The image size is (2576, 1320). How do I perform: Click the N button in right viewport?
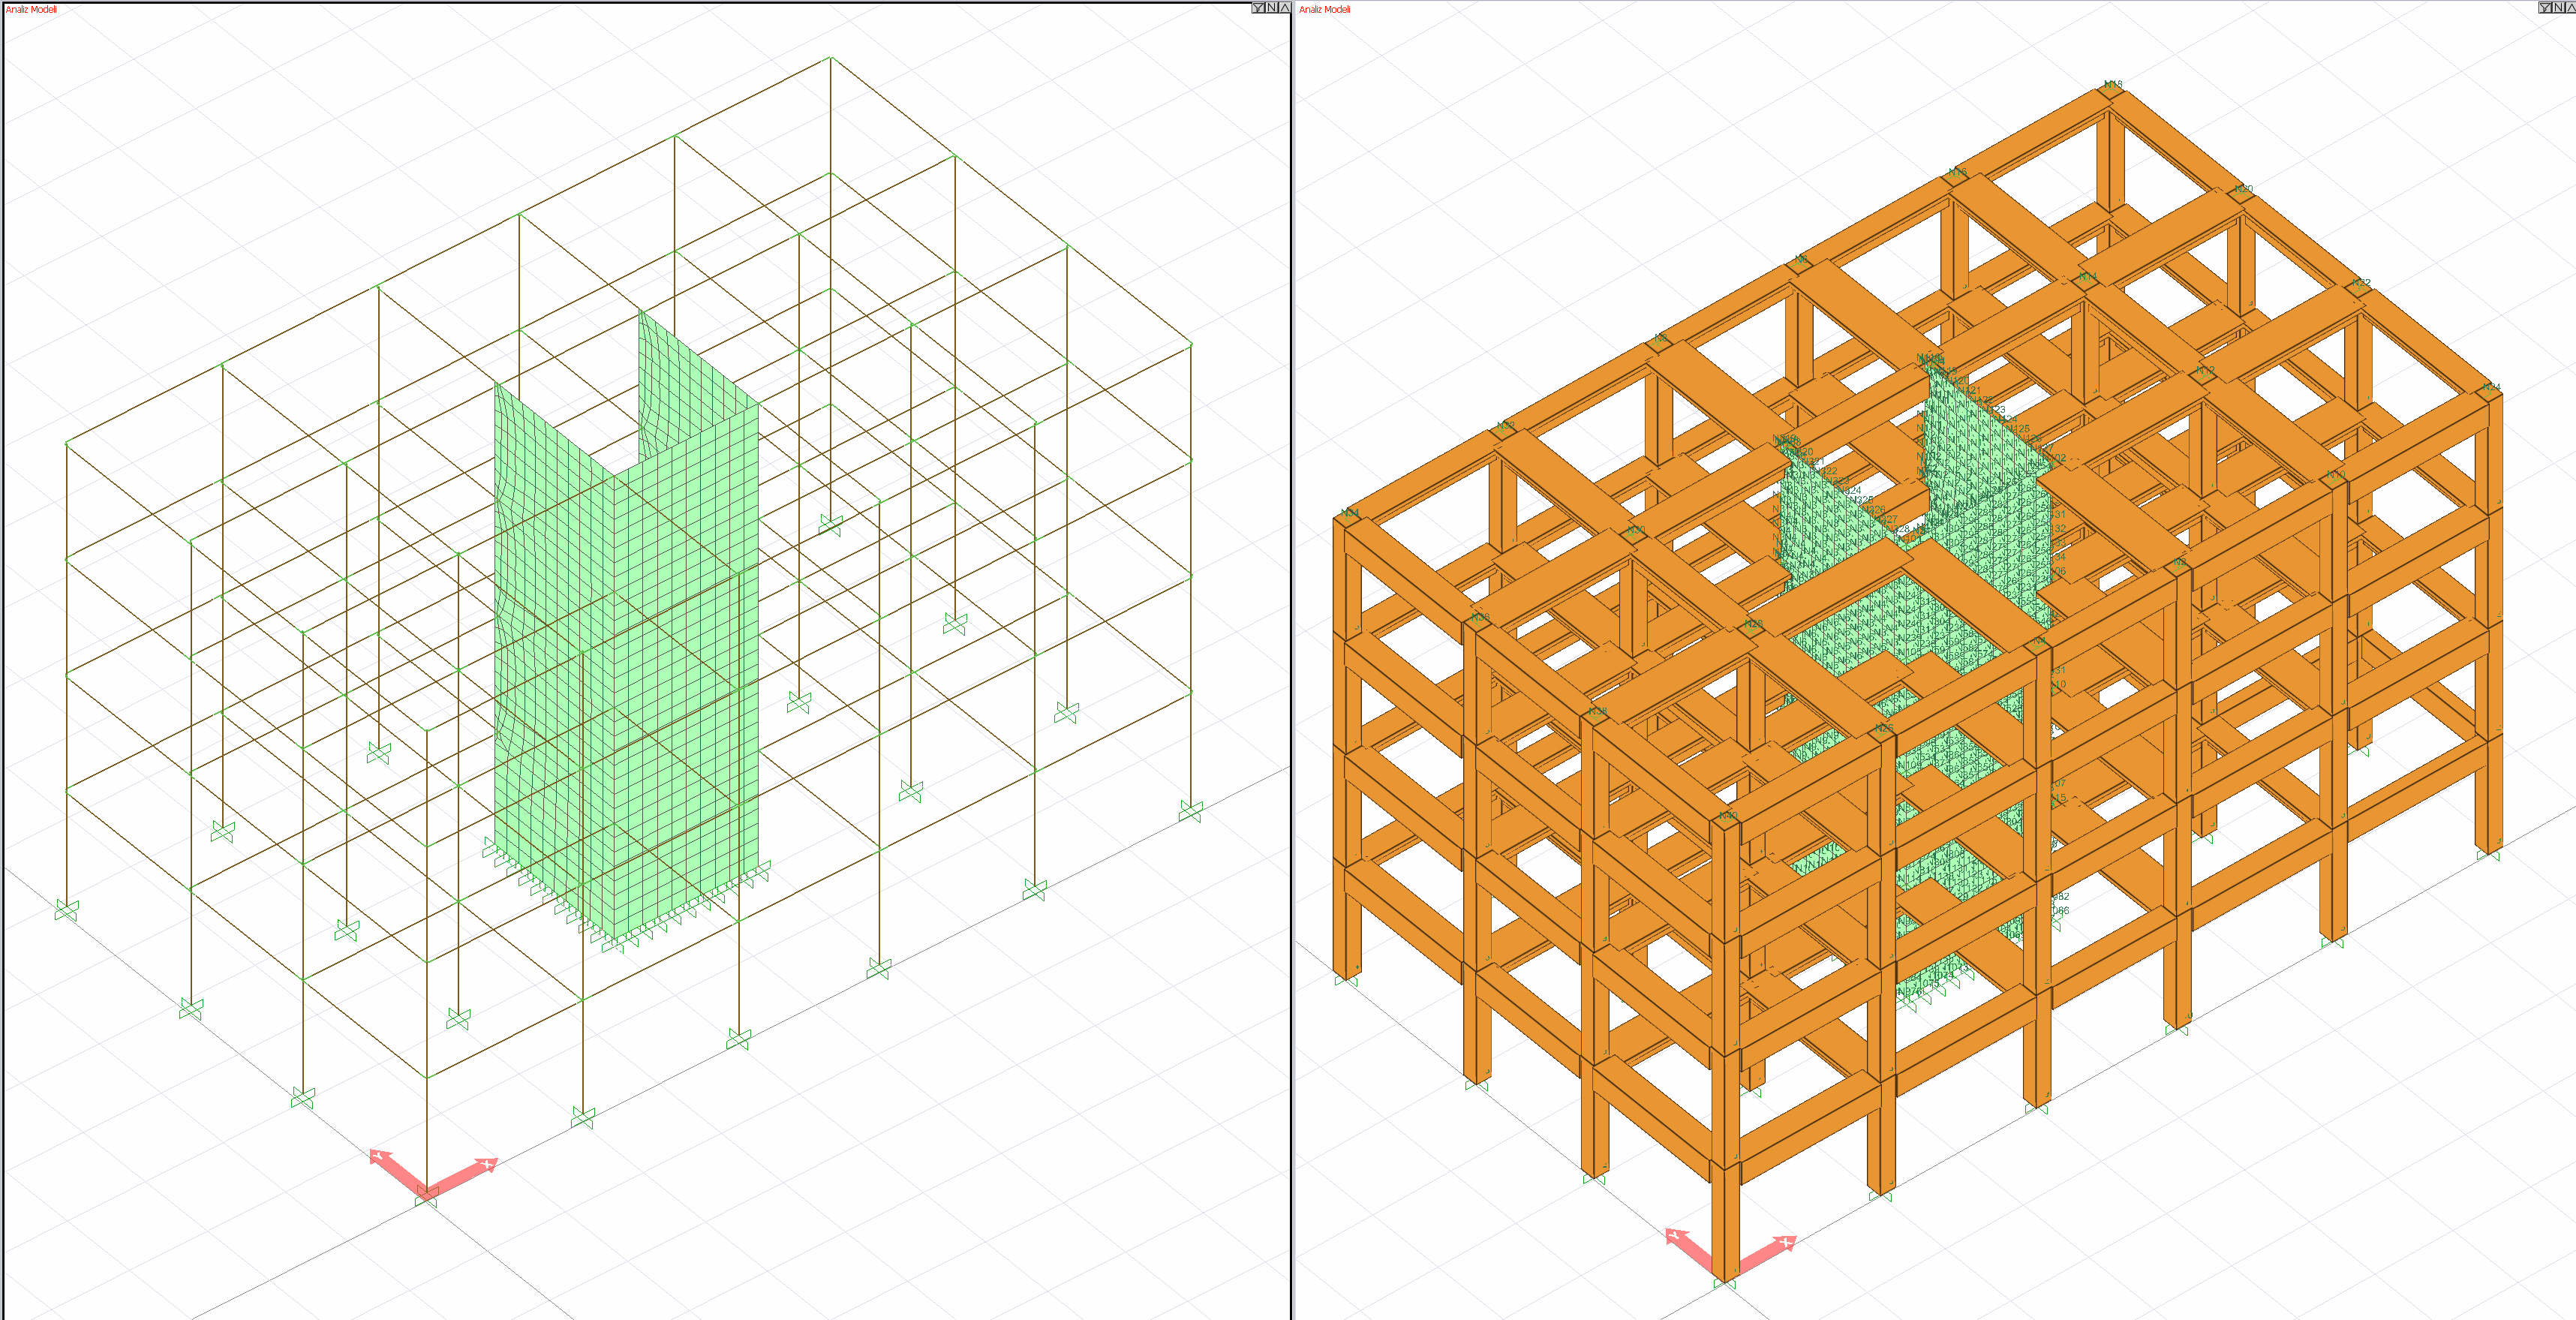pos(2558,8)
